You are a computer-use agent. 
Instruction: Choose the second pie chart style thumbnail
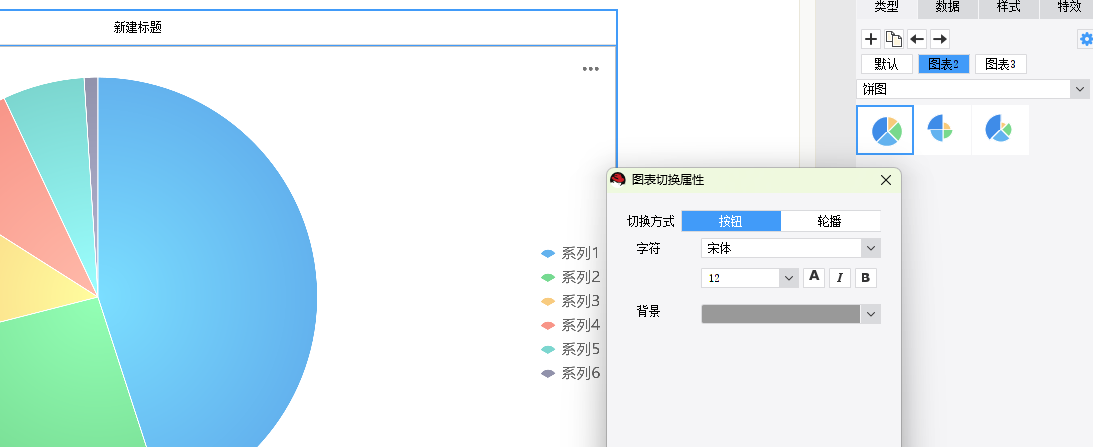click(x=942, y=130)
